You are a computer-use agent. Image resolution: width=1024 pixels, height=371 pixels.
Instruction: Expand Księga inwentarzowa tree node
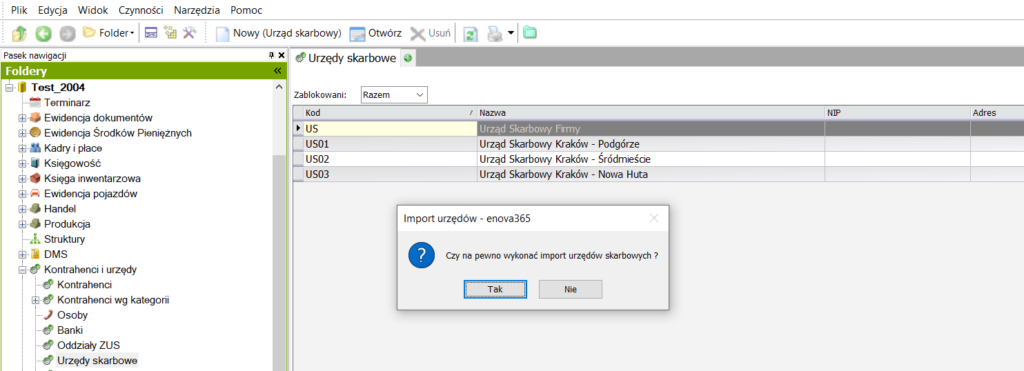point(22,178)
